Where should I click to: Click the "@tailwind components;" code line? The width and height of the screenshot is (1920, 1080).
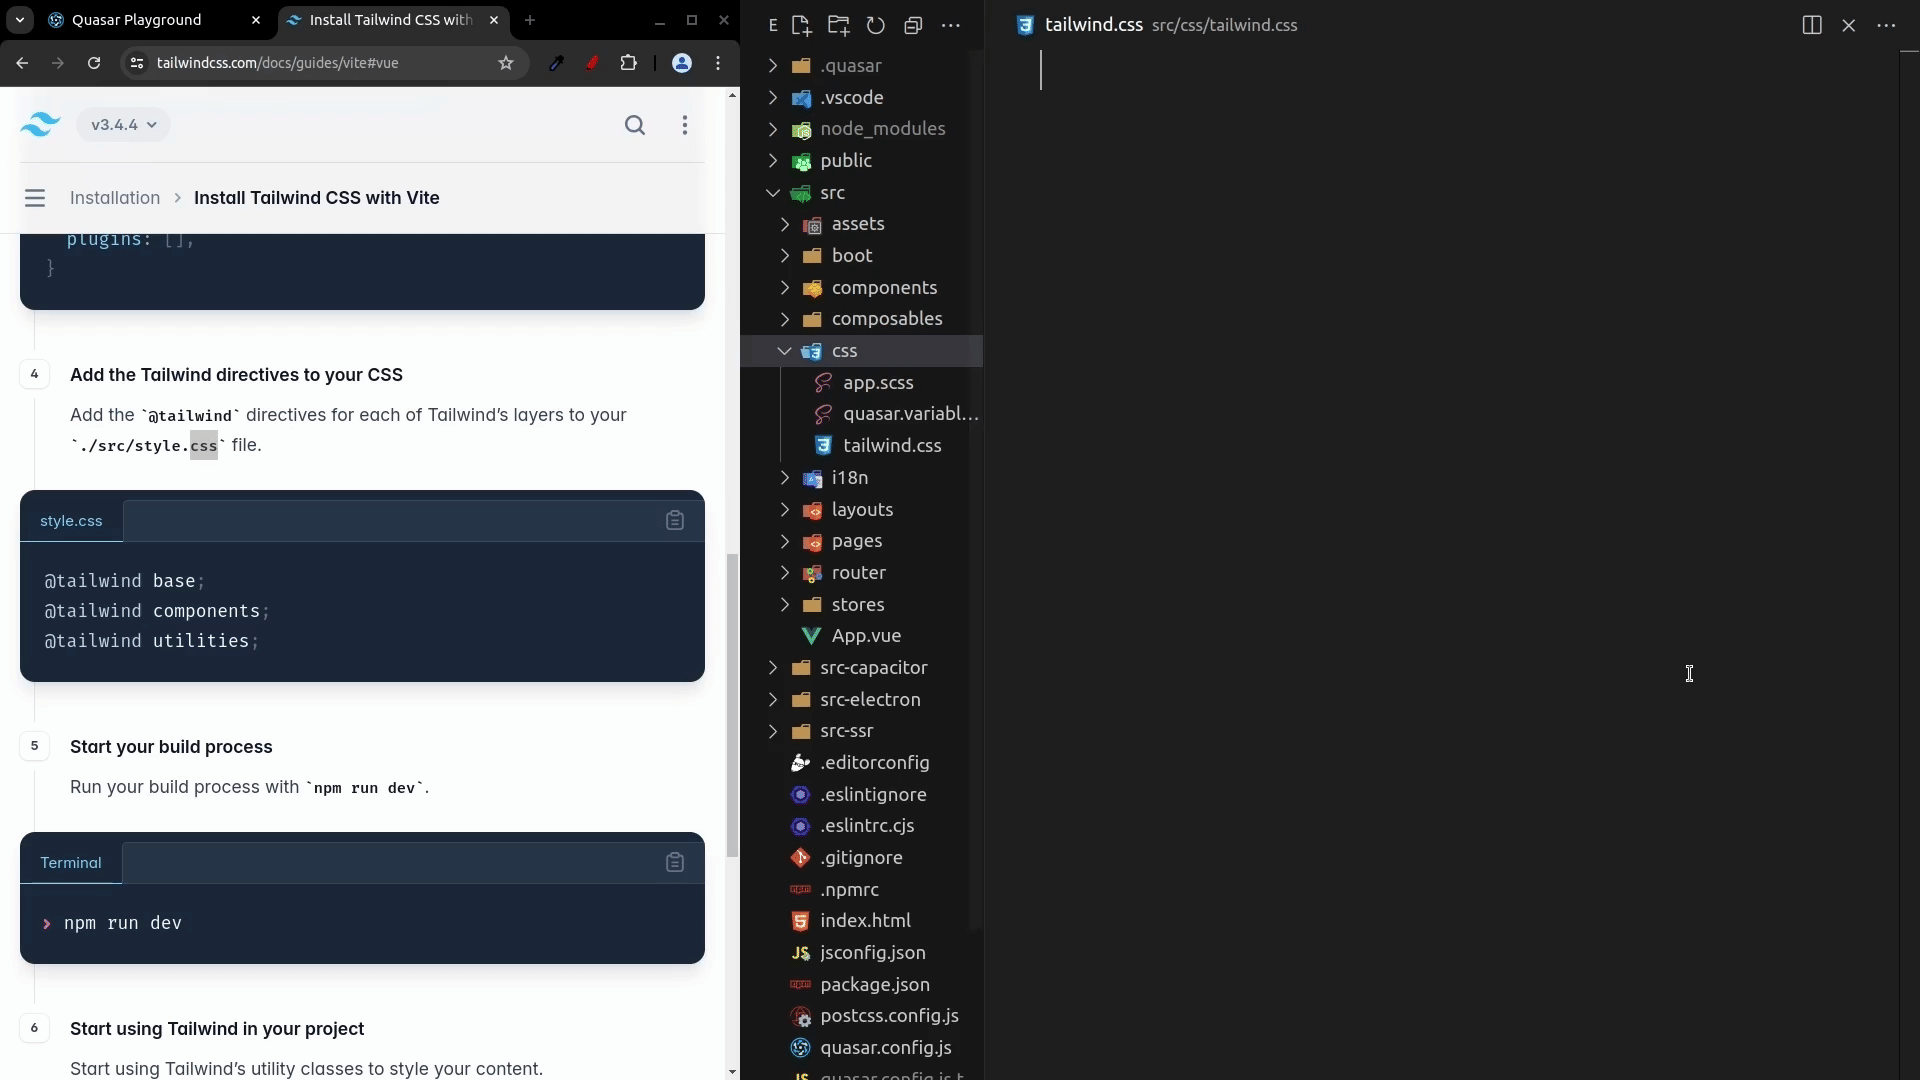(157, 611)
